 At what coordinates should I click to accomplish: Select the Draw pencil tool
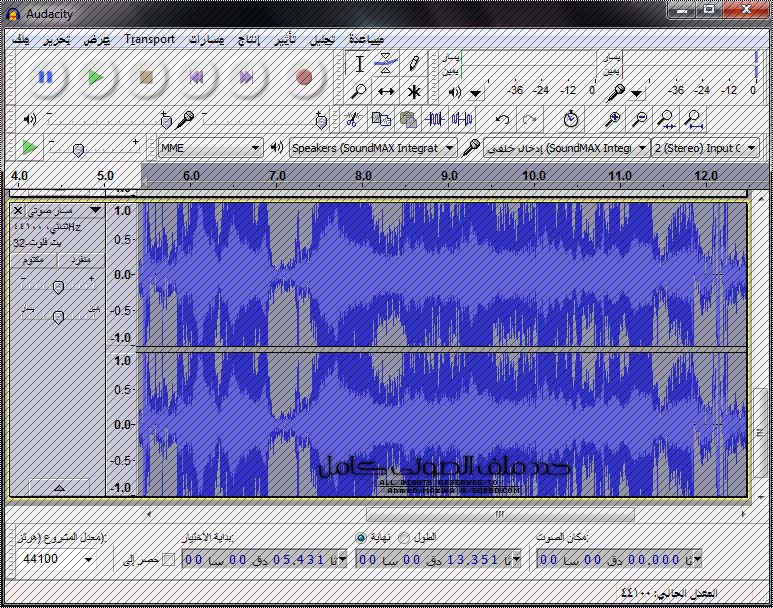[413, 64]
